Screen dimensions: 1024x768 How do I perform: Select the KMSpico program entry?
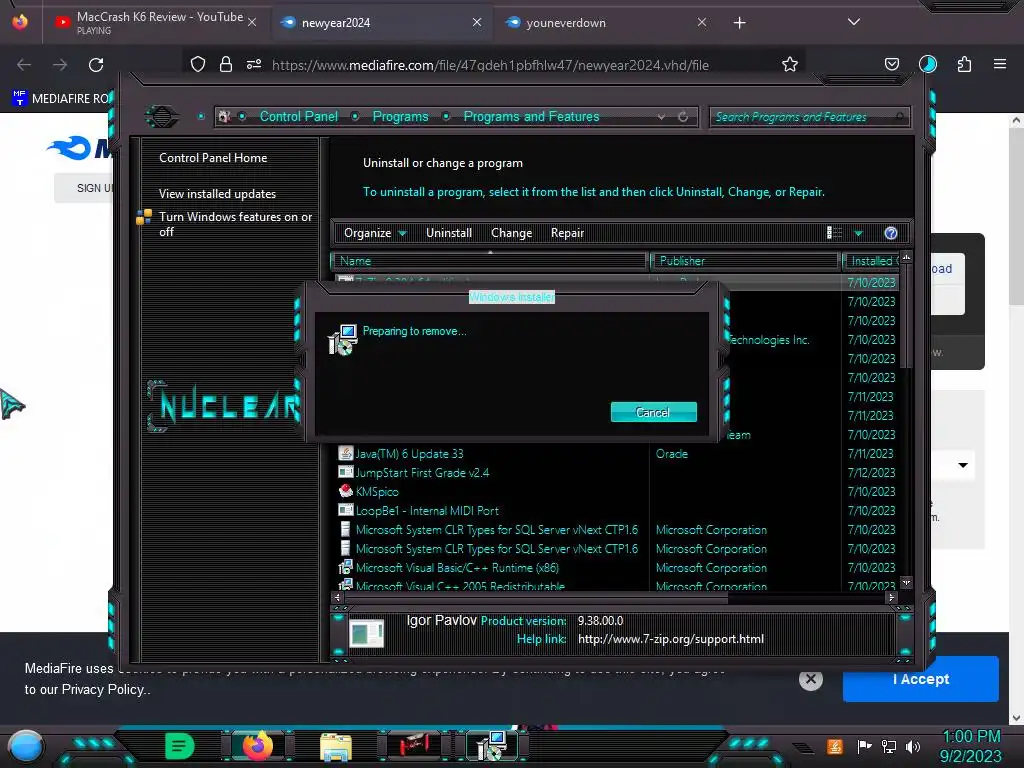[377, 492]
